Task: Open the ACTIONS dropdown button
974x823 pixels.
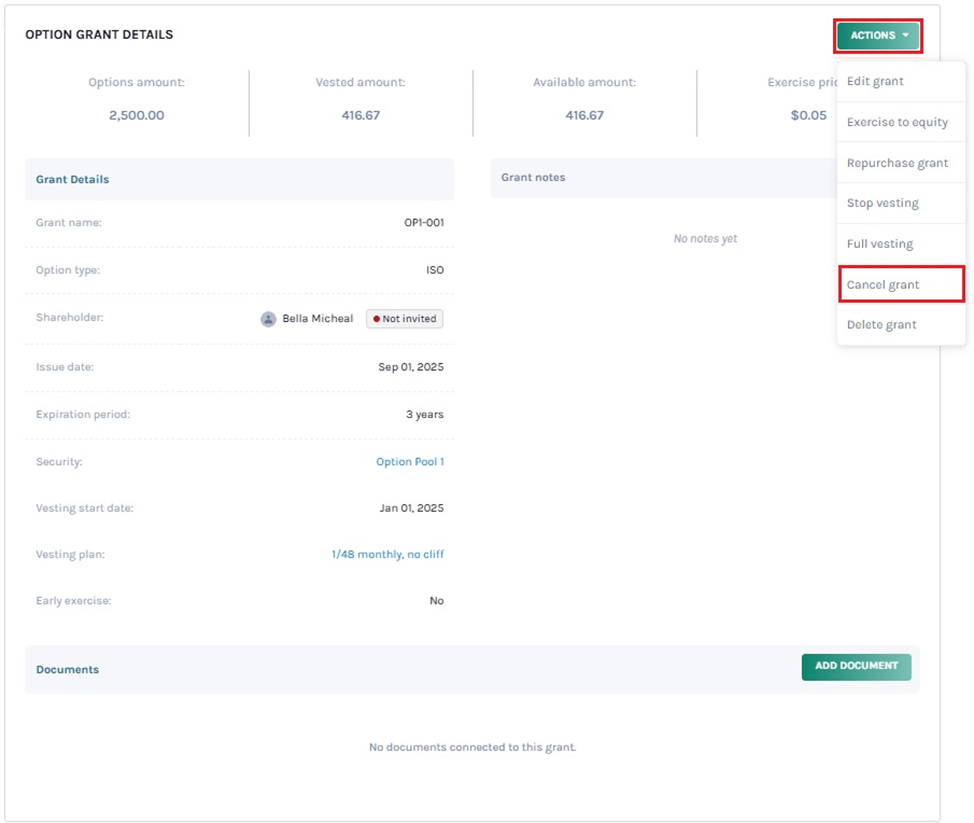Action: click(x=878, y=36)
